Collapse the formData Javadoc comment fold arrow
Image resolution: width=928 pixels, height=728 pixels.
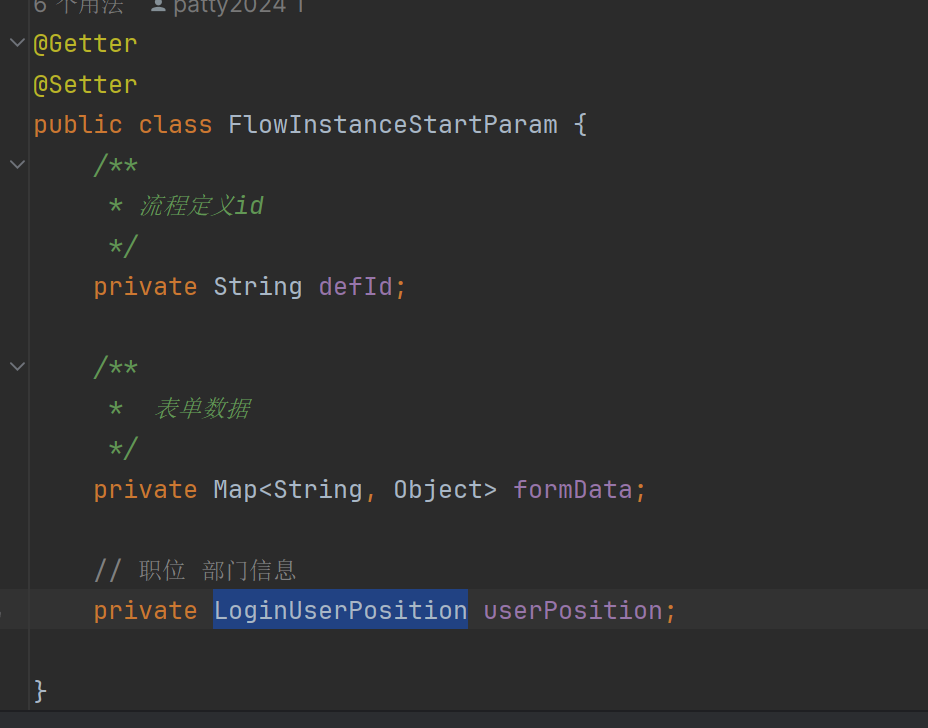pyautogui.click(x=16, y=367)
